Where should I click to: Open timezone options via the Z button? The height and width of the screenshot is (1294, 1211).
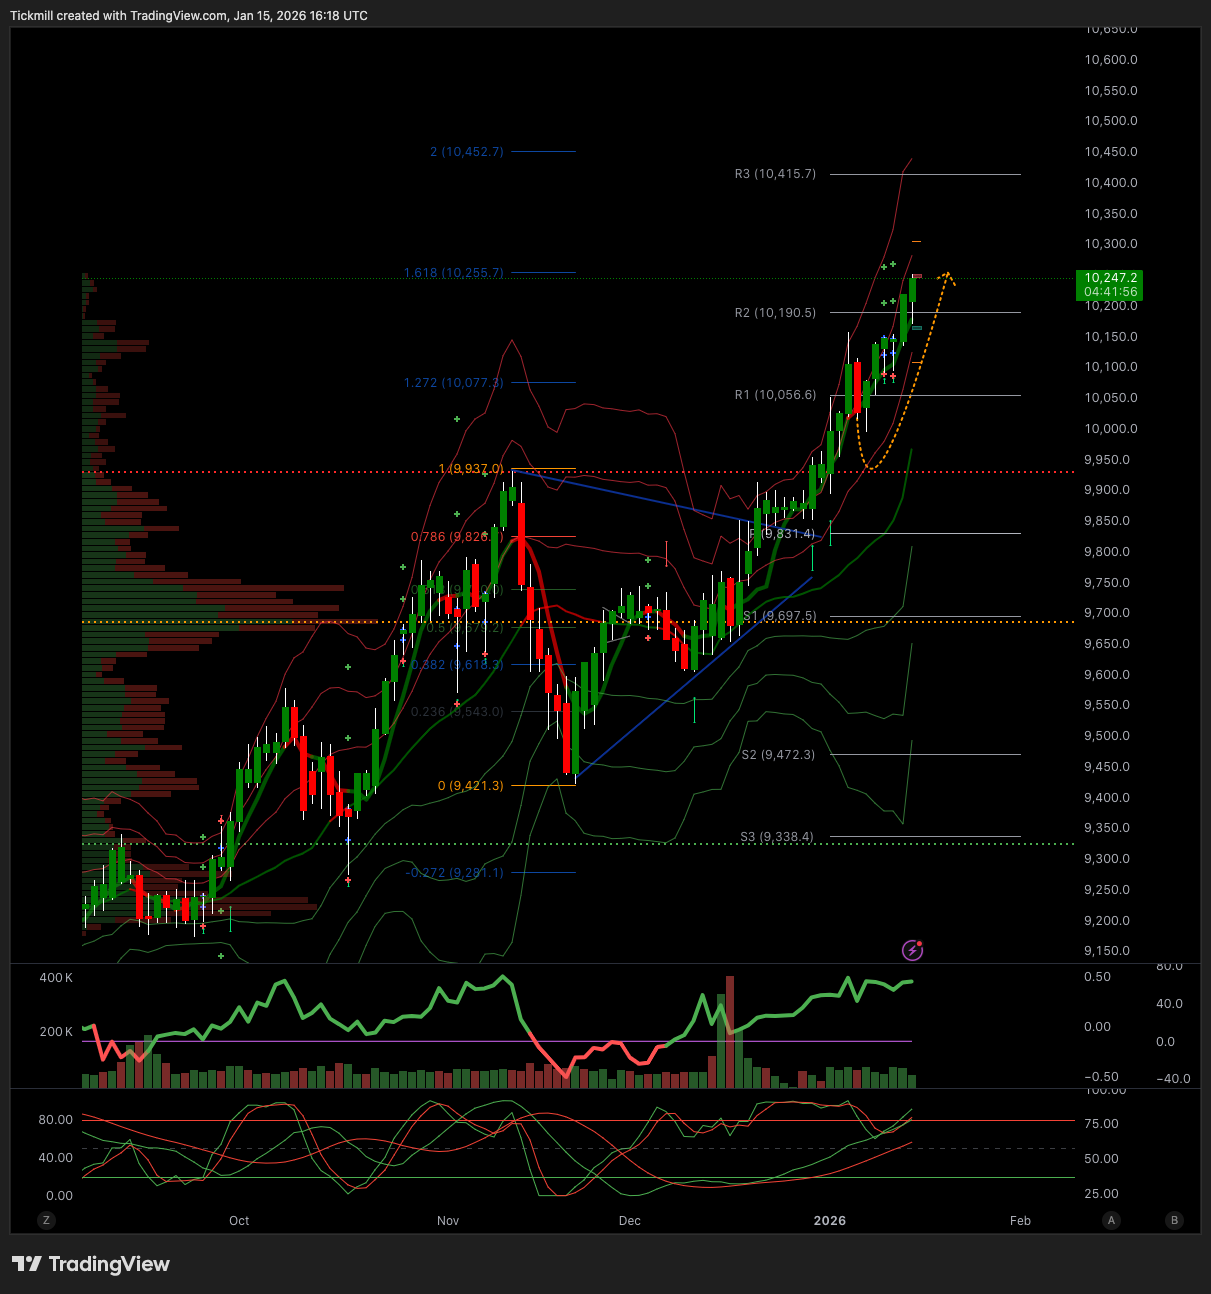(46, 1220)
